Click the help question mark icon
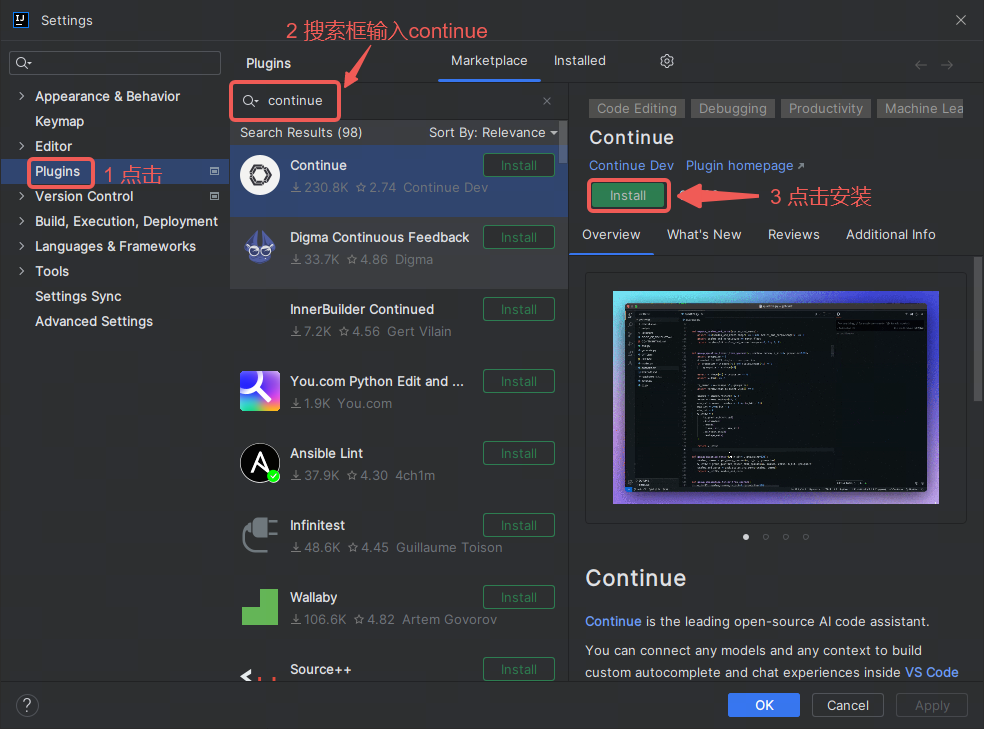 (x=27, y=705)
